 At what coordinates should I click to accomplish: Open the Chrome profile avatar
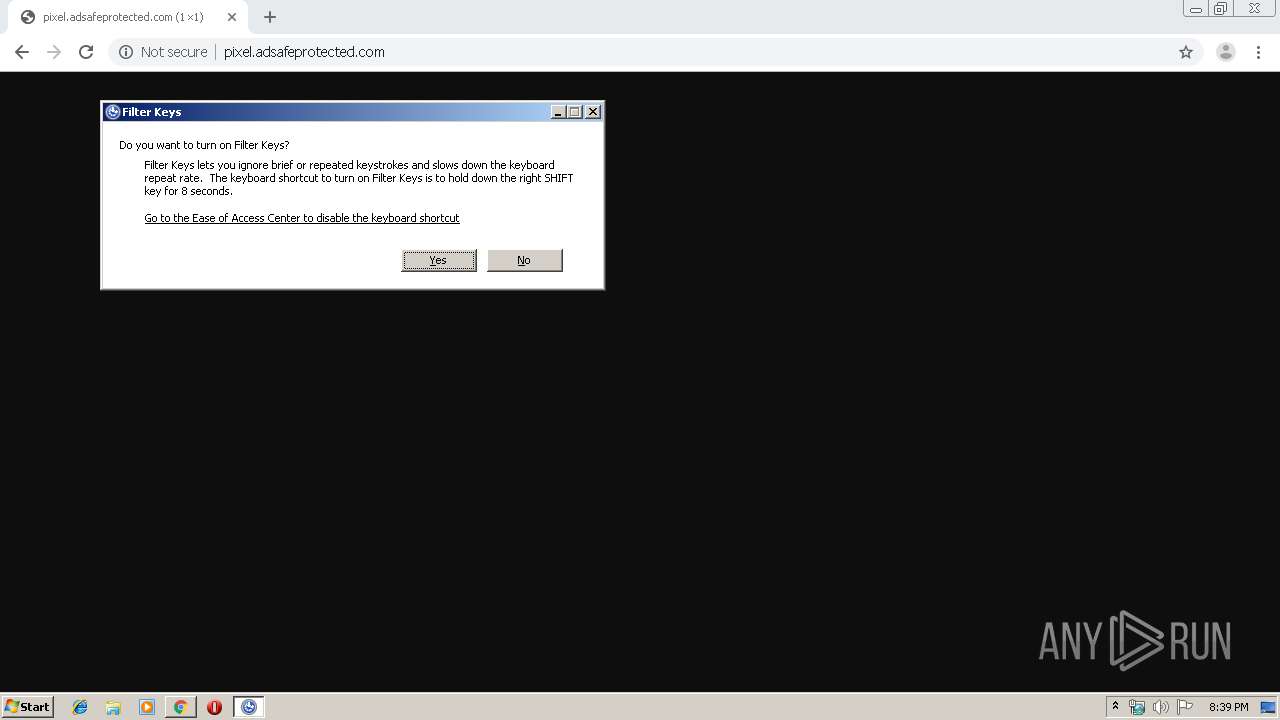click(x=1226, y=52)
